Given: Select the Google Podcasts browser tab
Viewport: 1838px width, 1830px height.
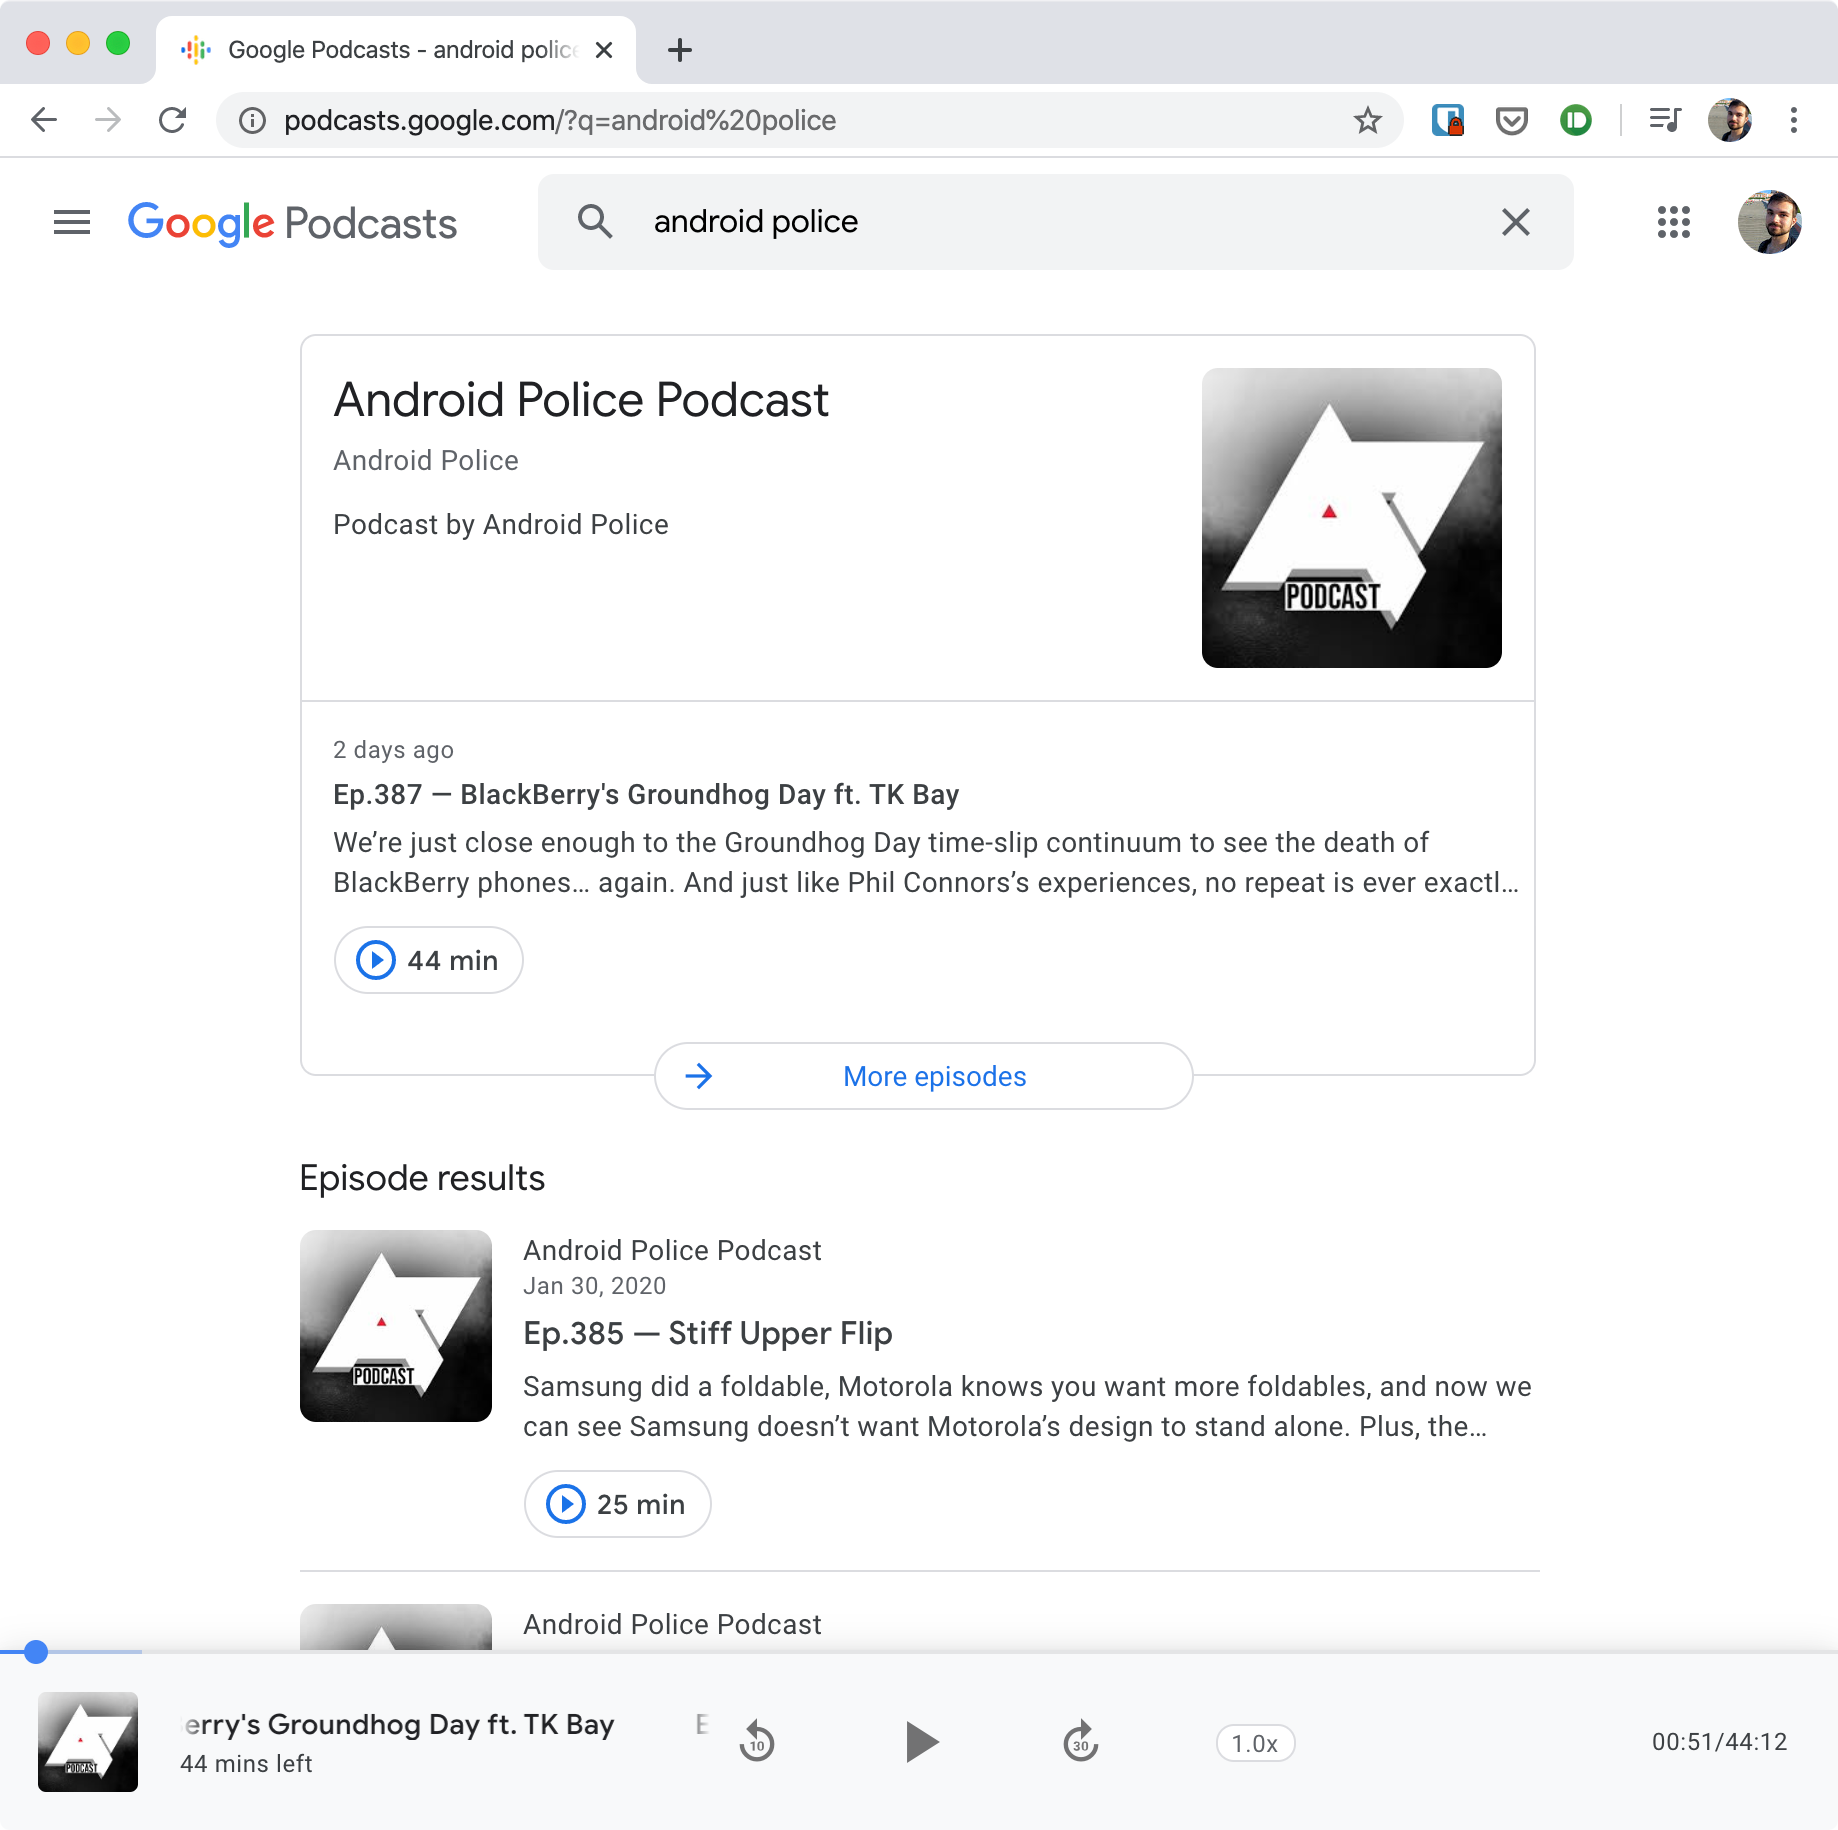Looking at the screenshot, I should tap(390, 49).
